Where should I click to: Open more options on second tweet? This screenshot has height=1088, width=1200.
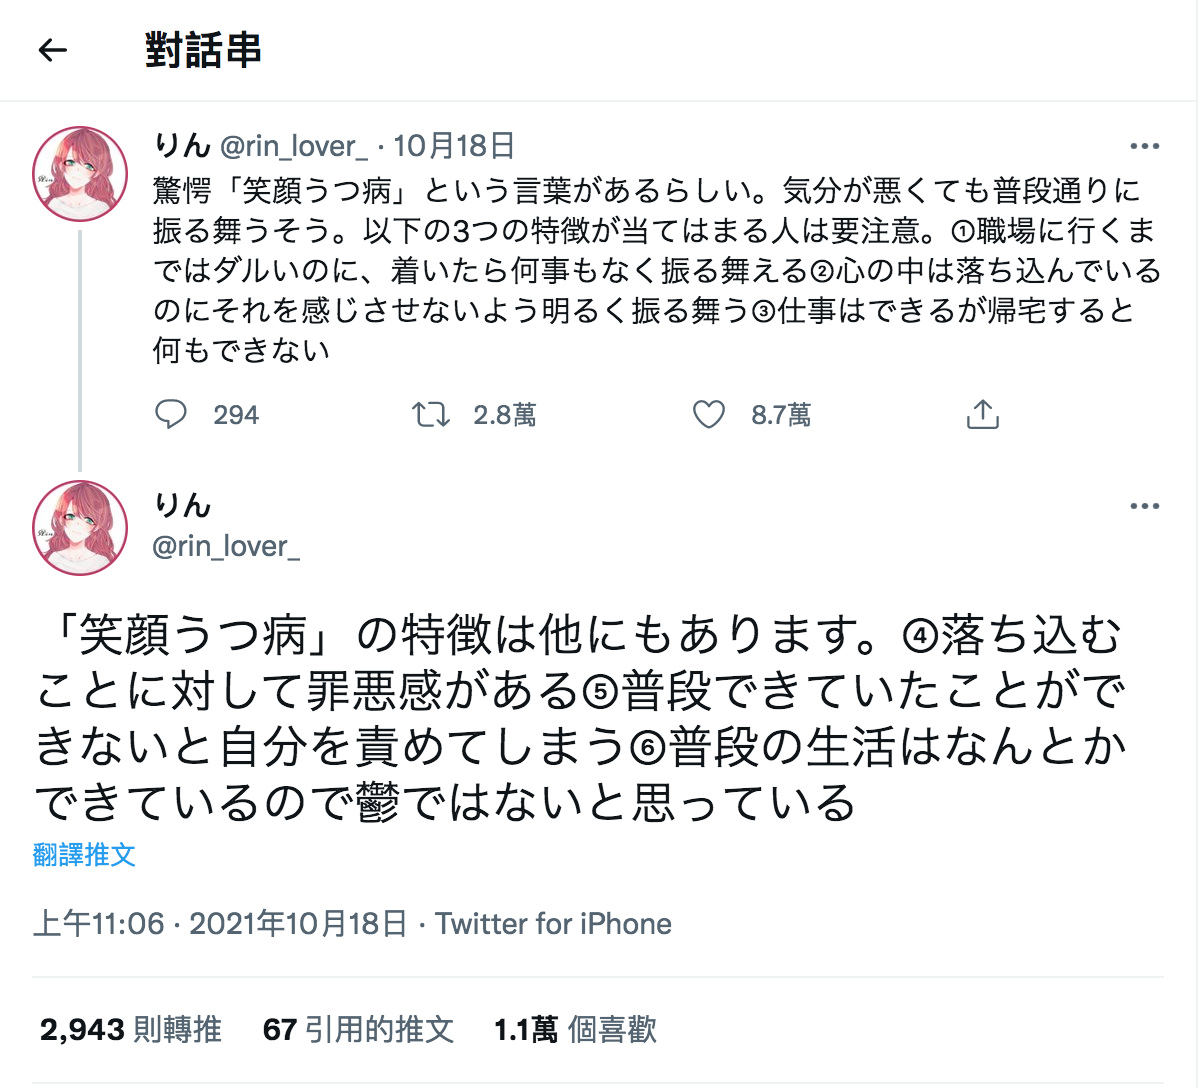pyautogui.click(x=1144, y=506)
